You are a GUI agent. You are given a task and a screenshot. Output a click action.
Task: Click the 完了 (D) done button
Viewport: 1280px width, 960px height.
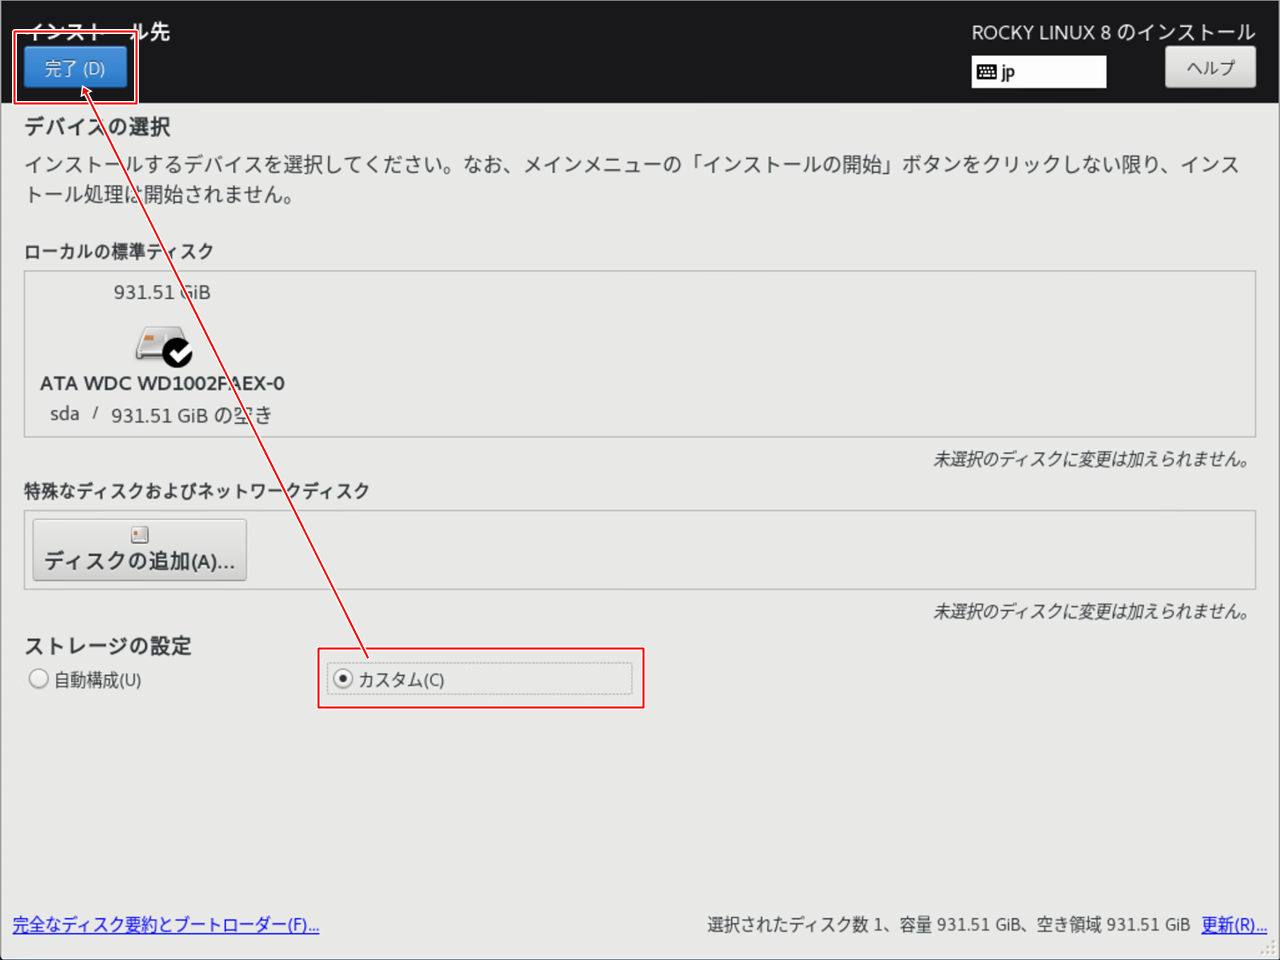[x=75, y=68]
